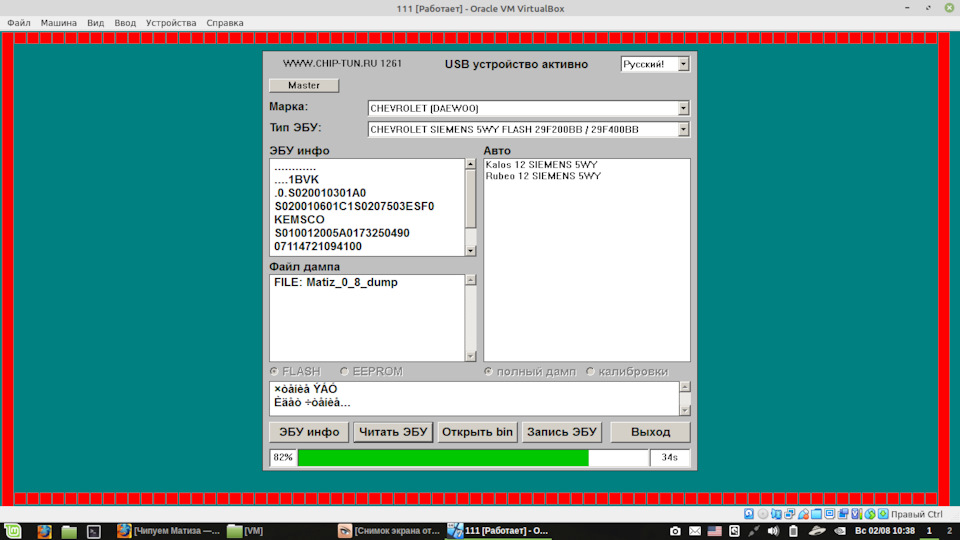Switch to Чипуем Матиза Firefox window
The height and width of the screenshot is (540, 960).
(168, 531)
